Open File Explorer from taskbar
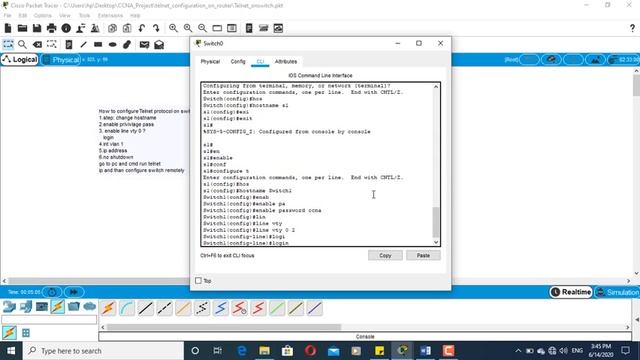This screenshot has width=640, height=360. [x=264, y=351]
